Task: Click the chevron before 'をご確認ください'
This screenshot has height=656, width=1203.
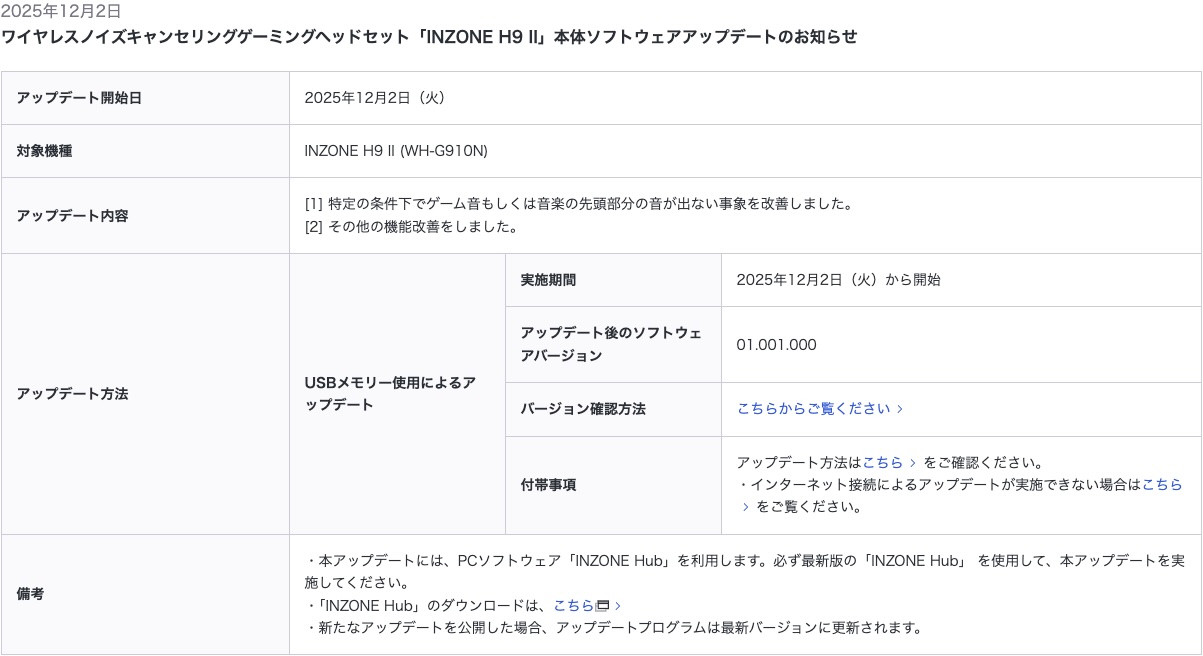Action: (912, 463)
